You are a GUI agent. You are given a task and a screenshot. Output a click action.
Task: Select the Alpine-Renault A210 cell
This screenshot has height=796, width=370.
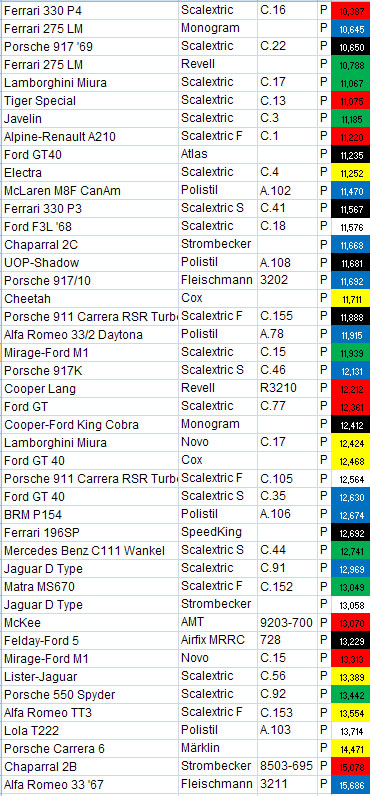[90, 137]
